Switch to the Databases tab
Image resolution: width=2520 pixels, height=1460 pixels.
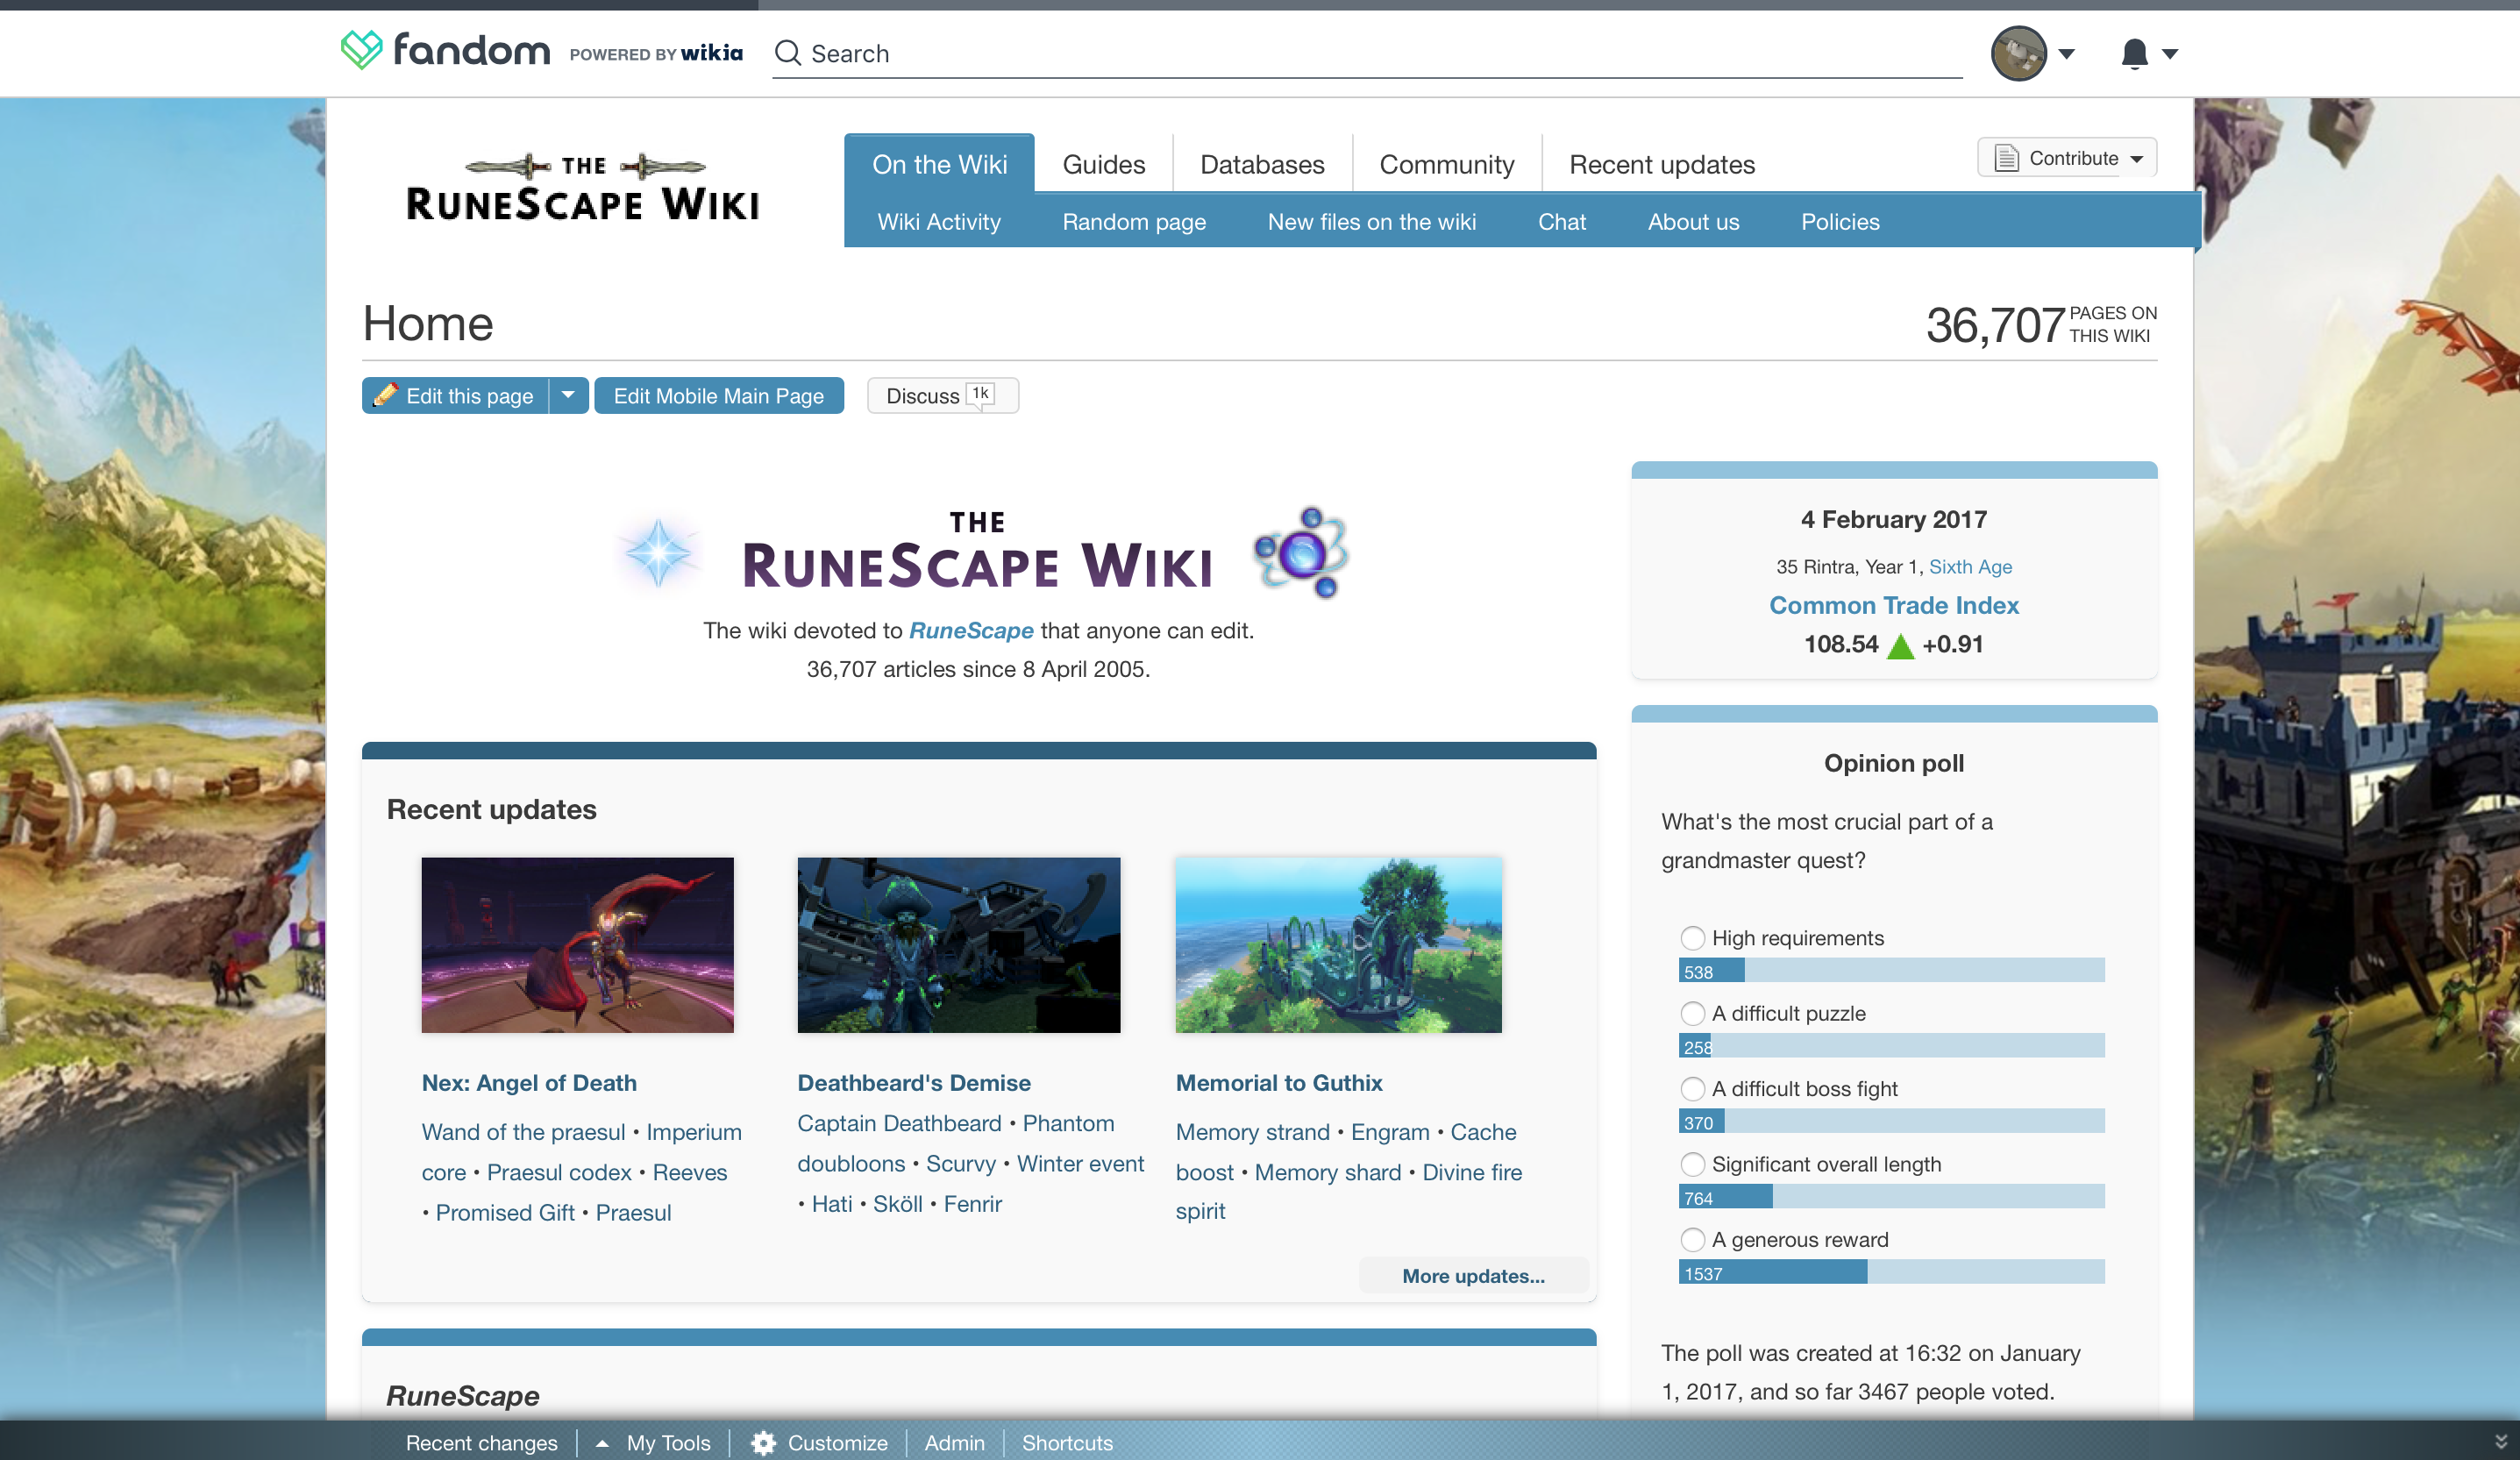point(1261,164)
